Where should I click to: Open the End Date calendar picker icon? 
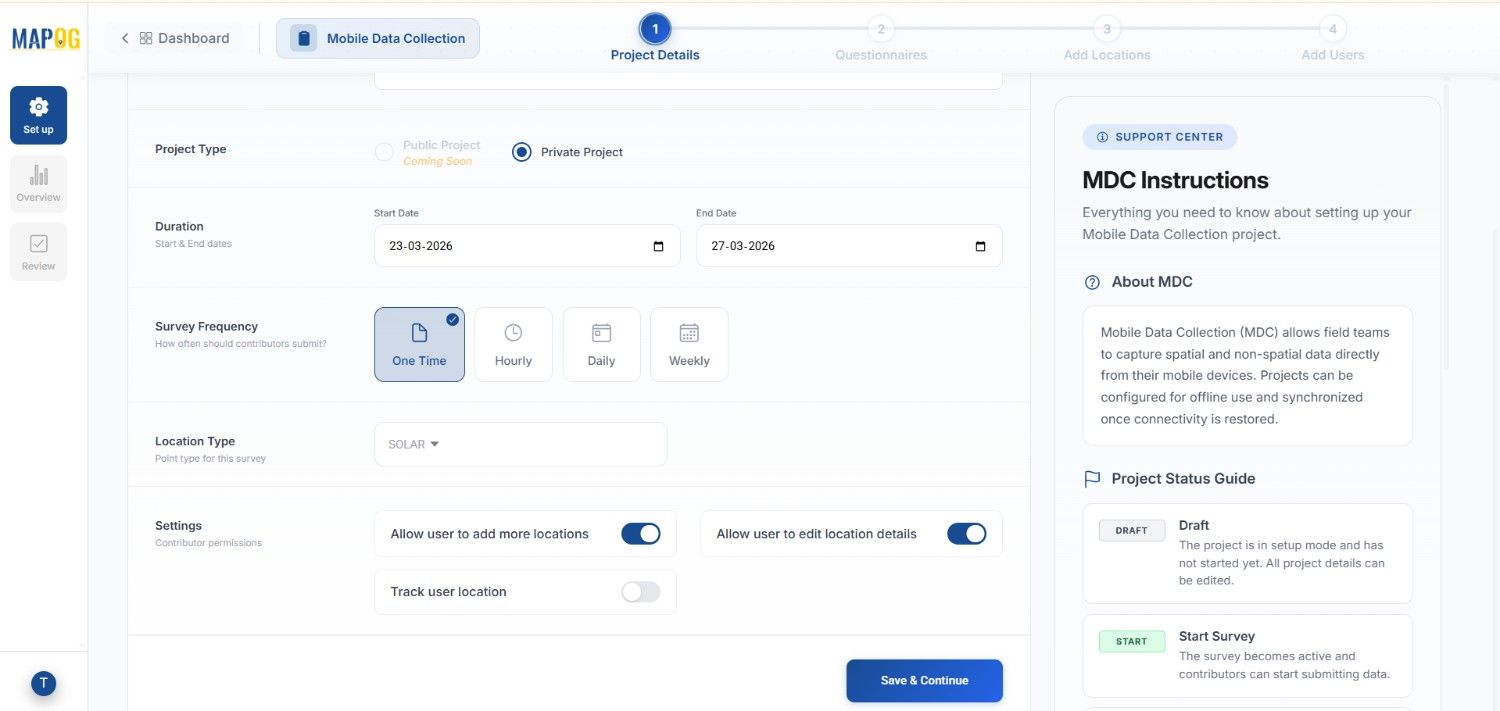click(x=980, y=246)
